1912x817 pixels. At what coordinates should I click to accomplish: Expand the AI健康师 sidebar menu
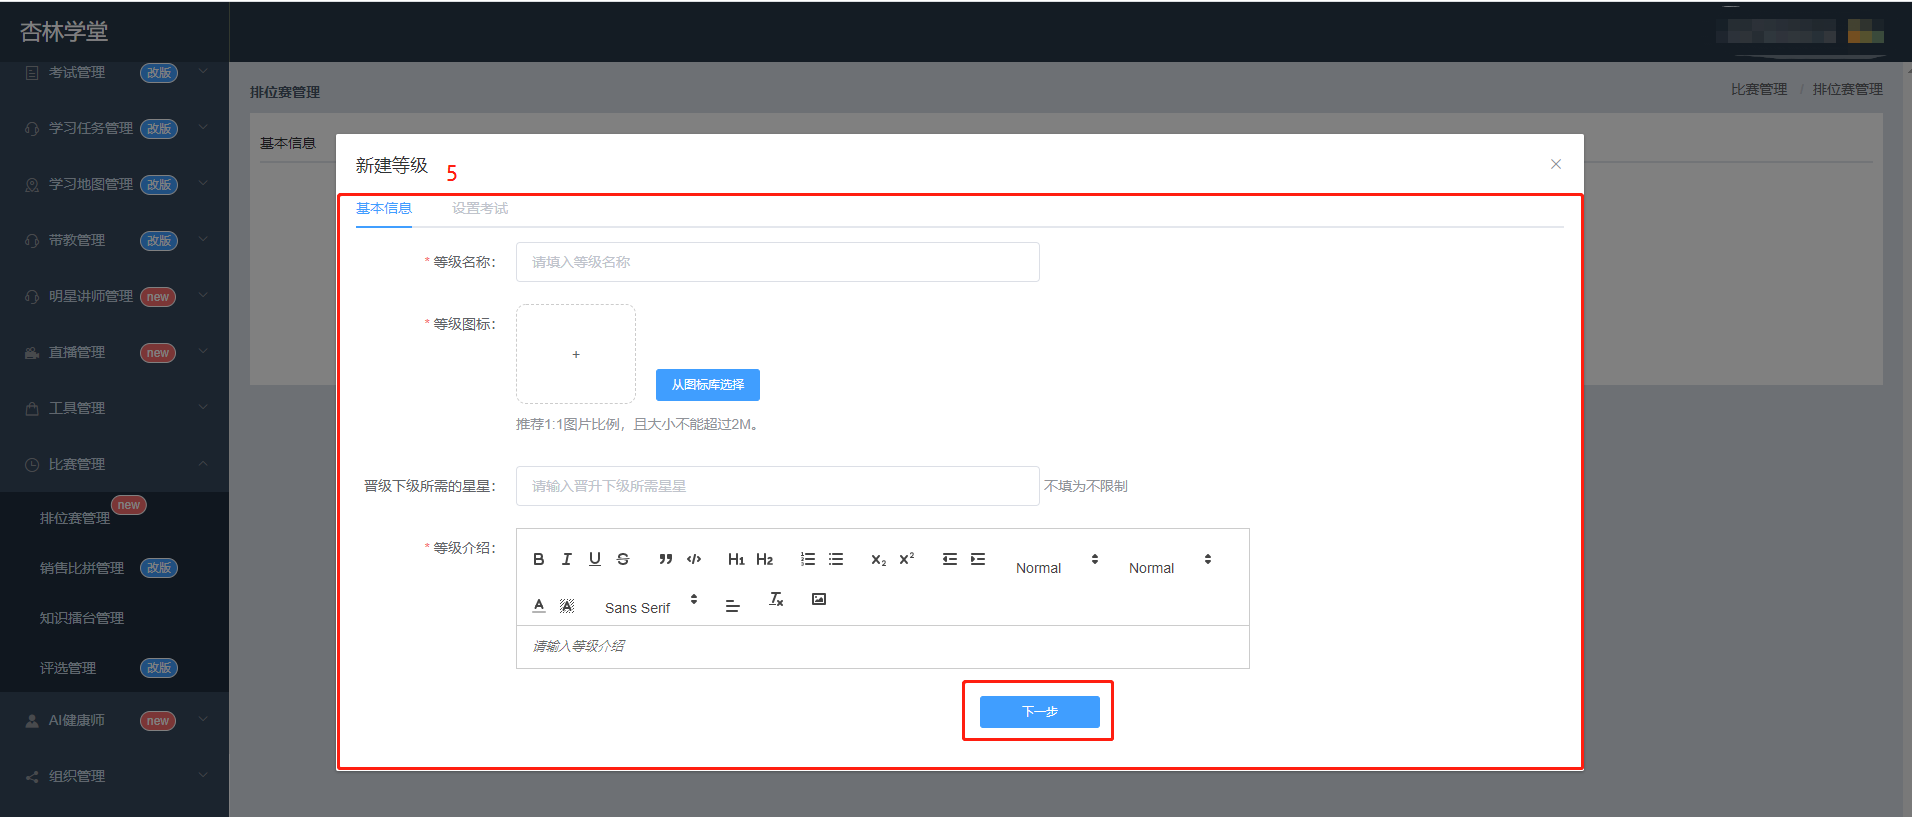(x=115, y=720)
